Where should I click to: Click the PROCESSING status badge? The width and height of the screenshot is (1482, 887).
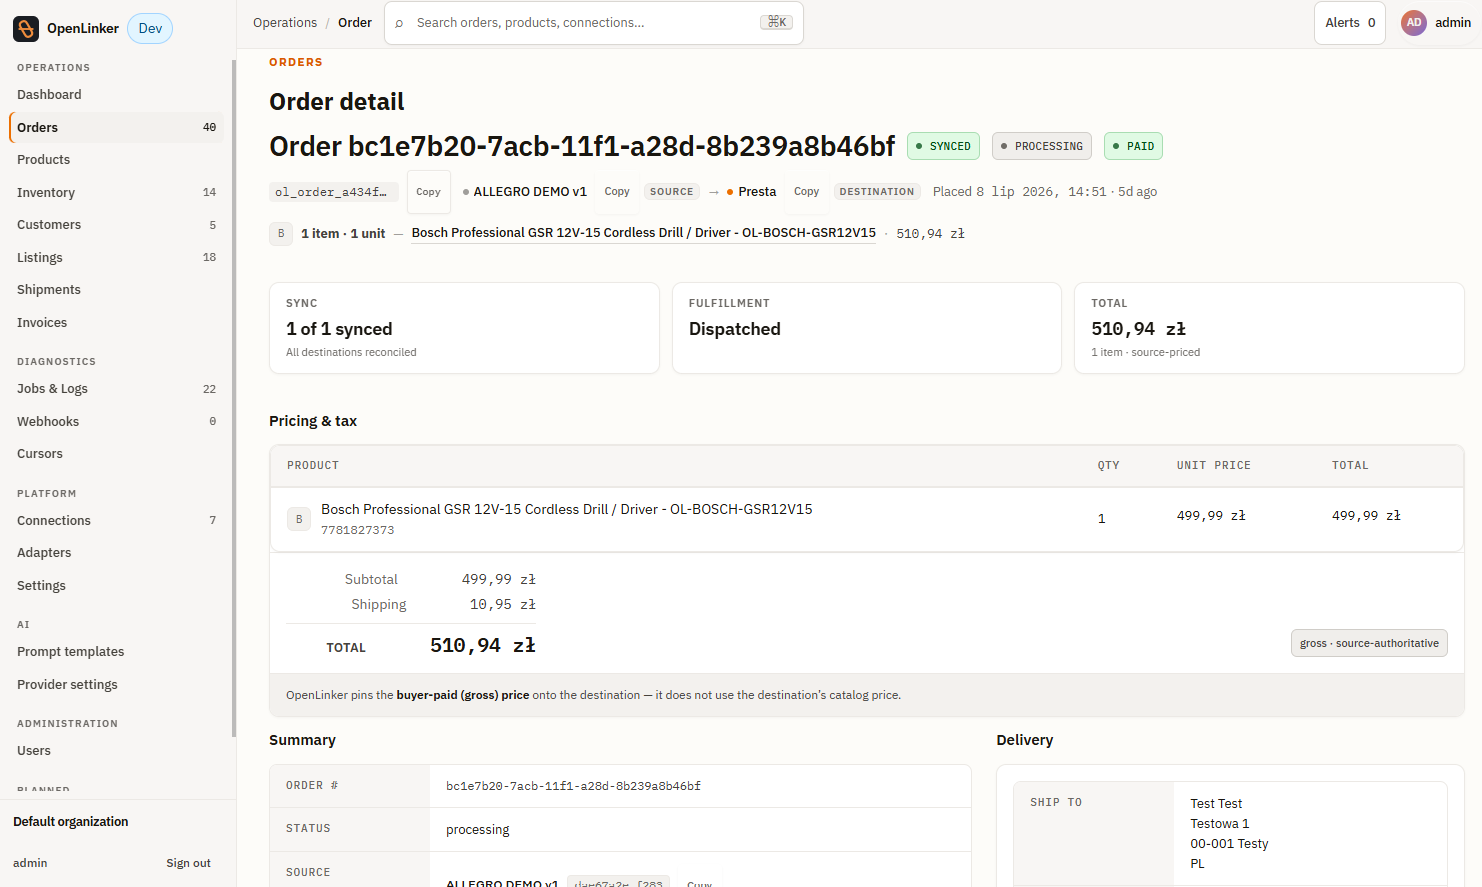click(1042, 146)
